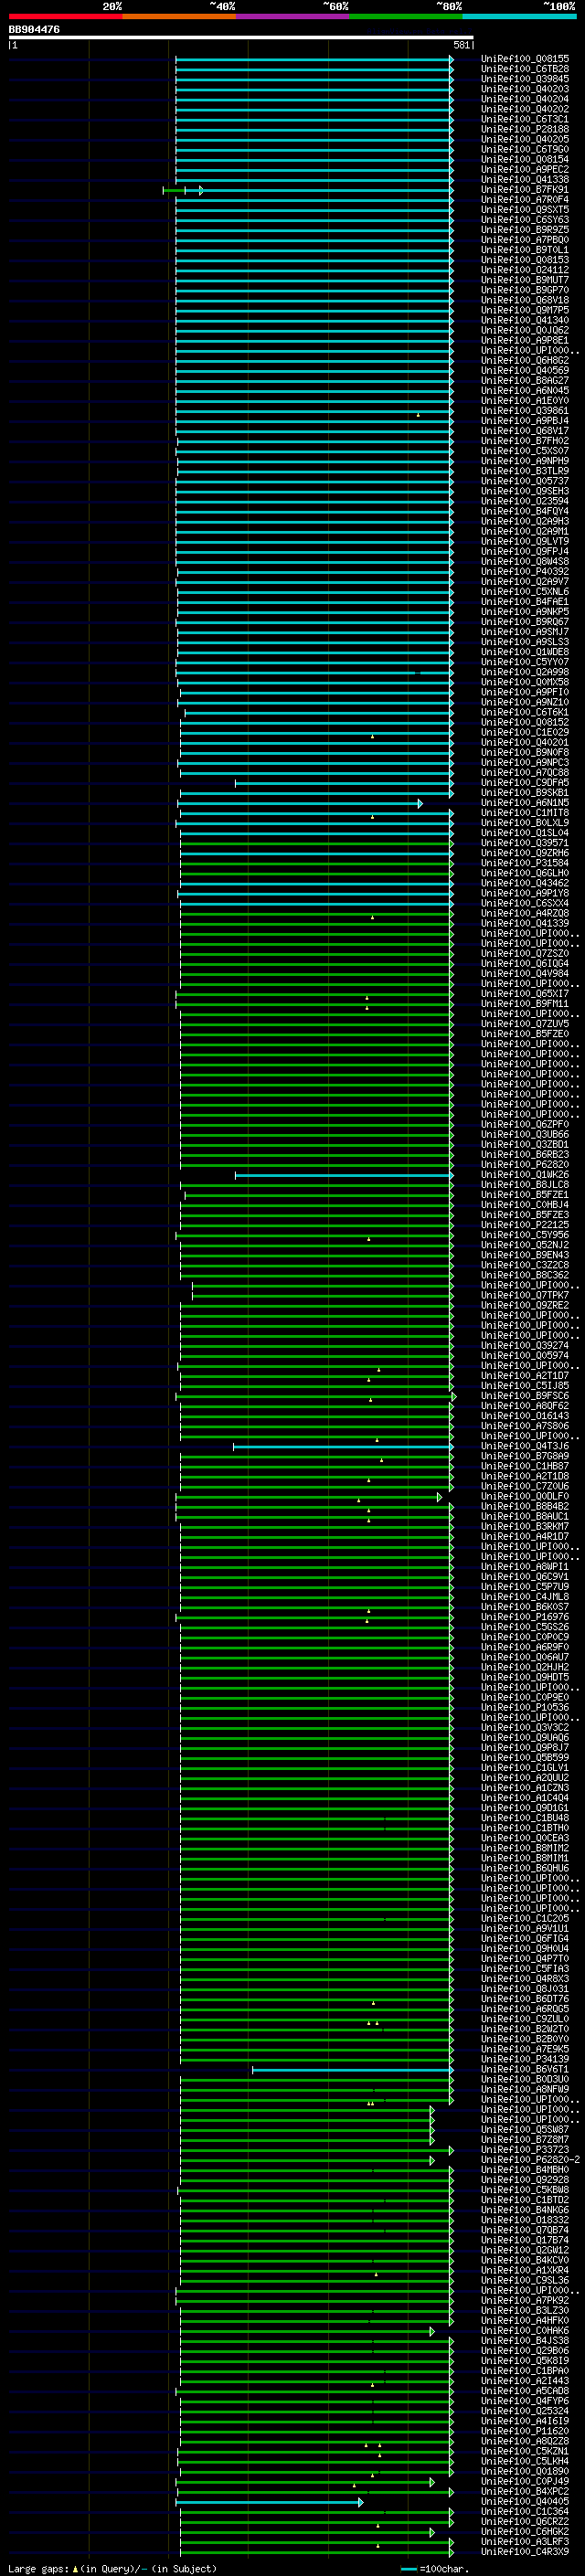Select hit label UniRef100_B9R9Z5
585x2576 pixels.
point(525,230)
